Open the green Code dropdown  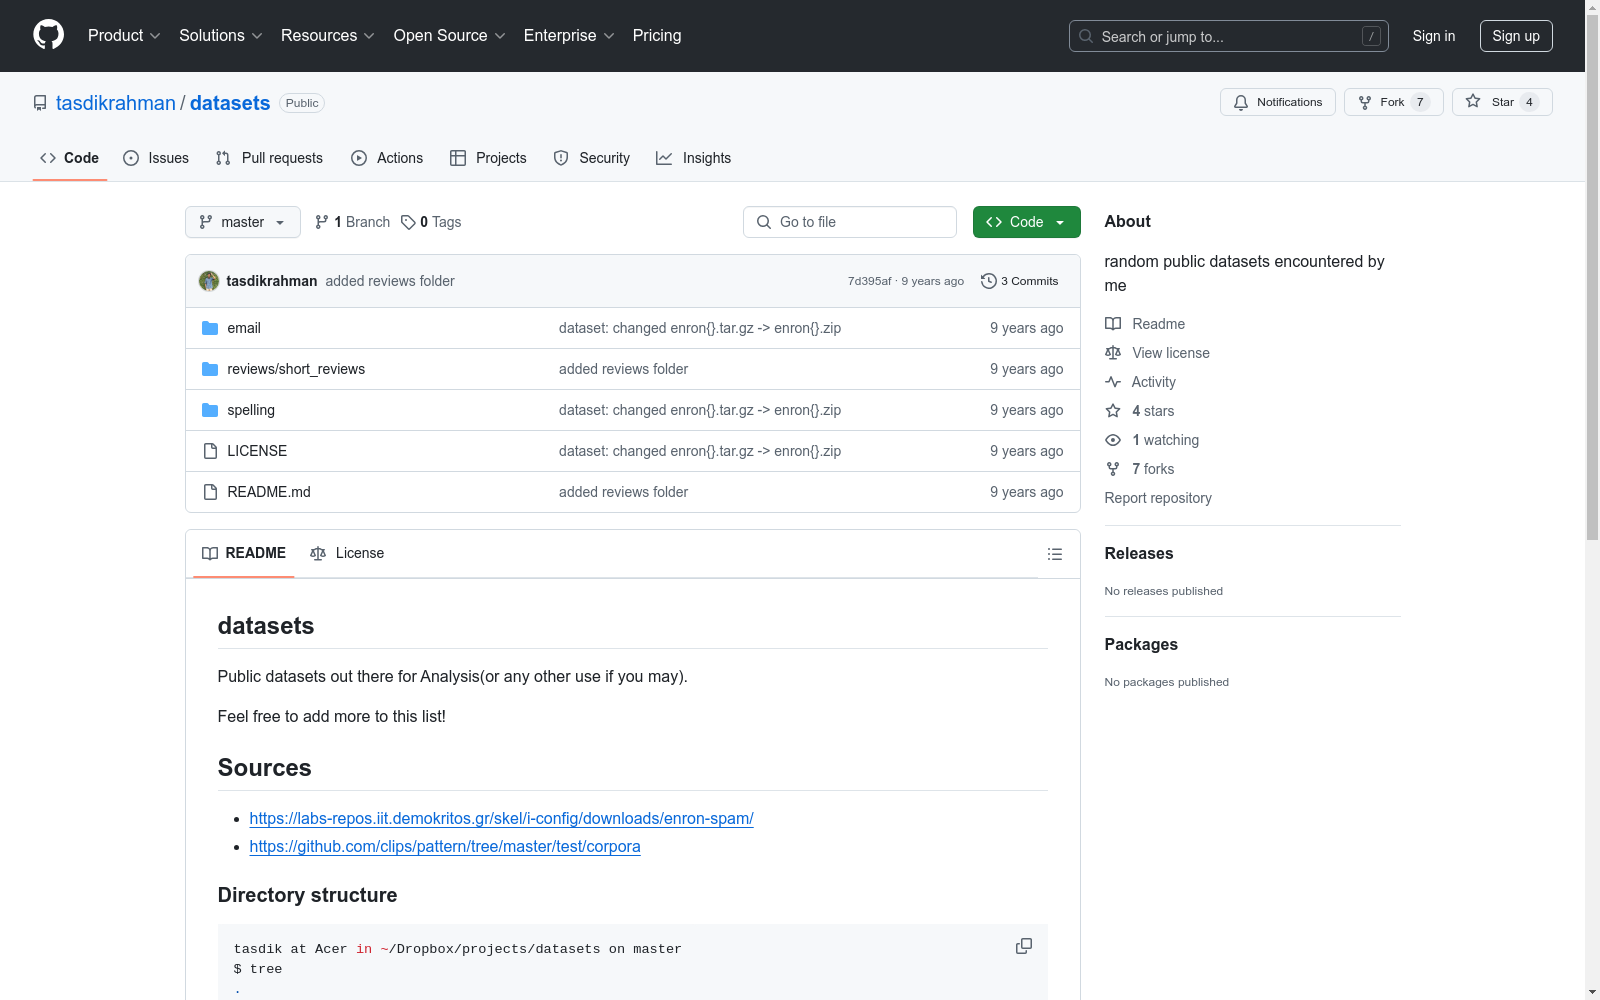click(1026, 222)
